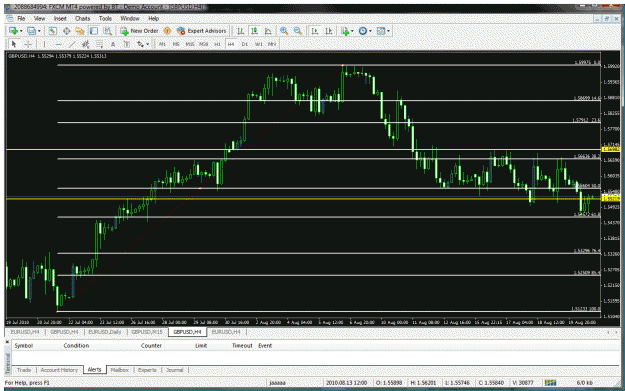625x391 pixels.
Task: Select the Arrows drawing tool
Action: point(140,44)
